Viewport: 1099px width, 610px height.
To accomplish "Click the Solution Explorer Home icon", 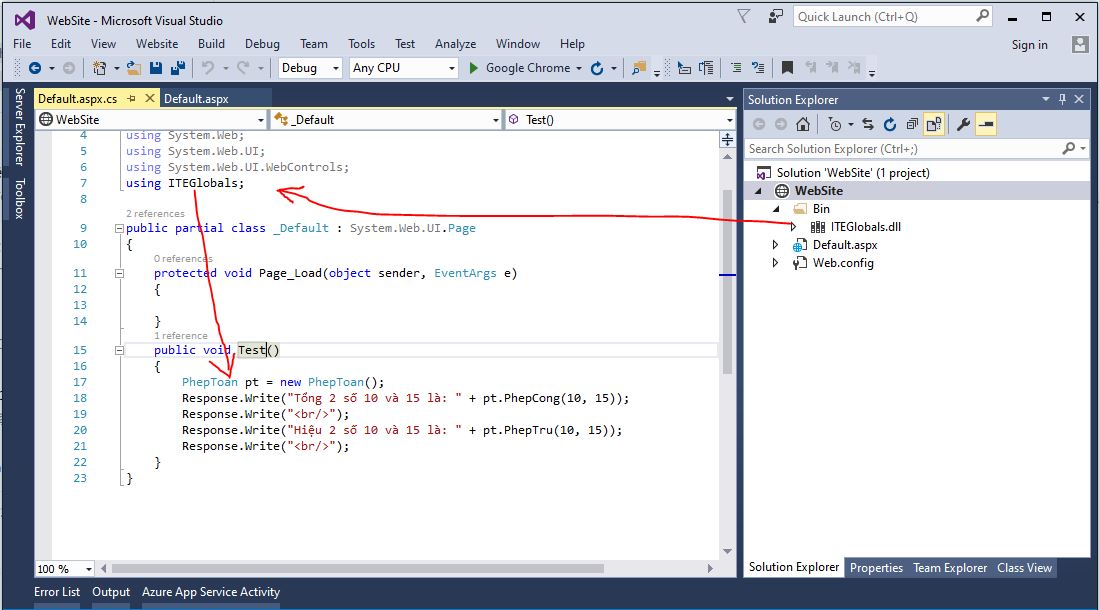I will pyautogui.click(x=803, y=125).
